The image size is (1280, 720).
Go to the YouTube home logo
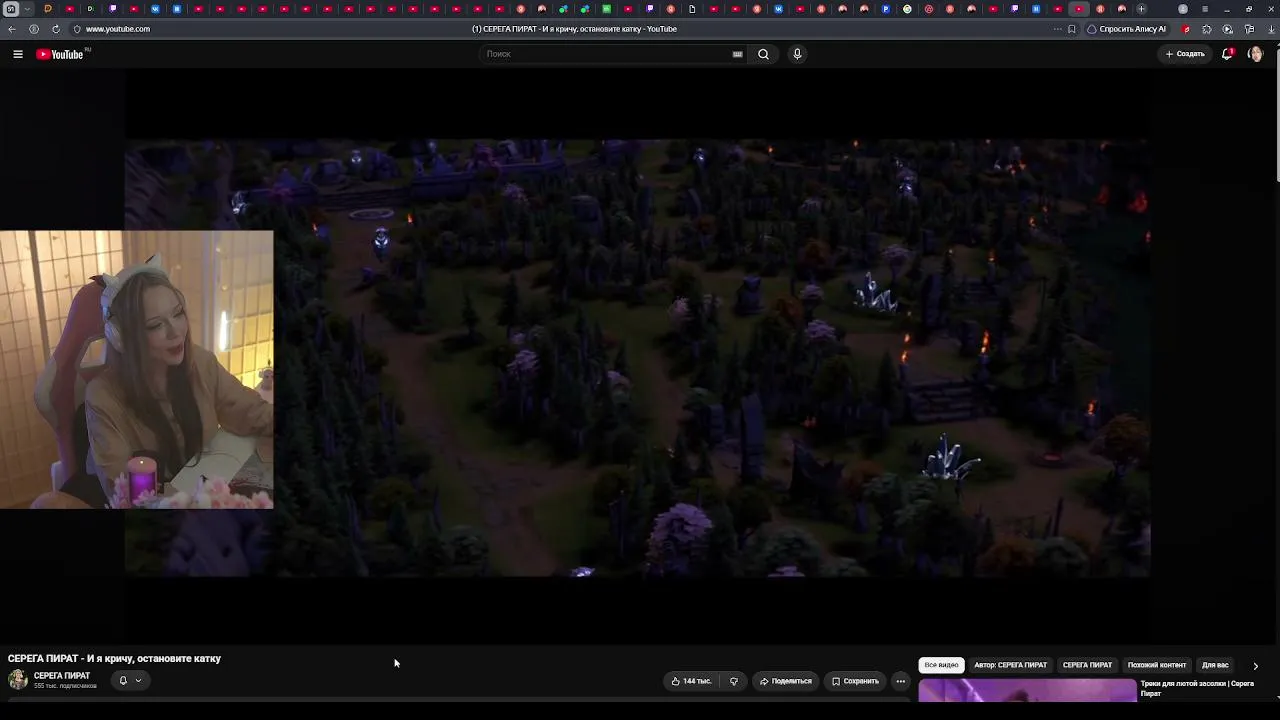tap(62, 54)
